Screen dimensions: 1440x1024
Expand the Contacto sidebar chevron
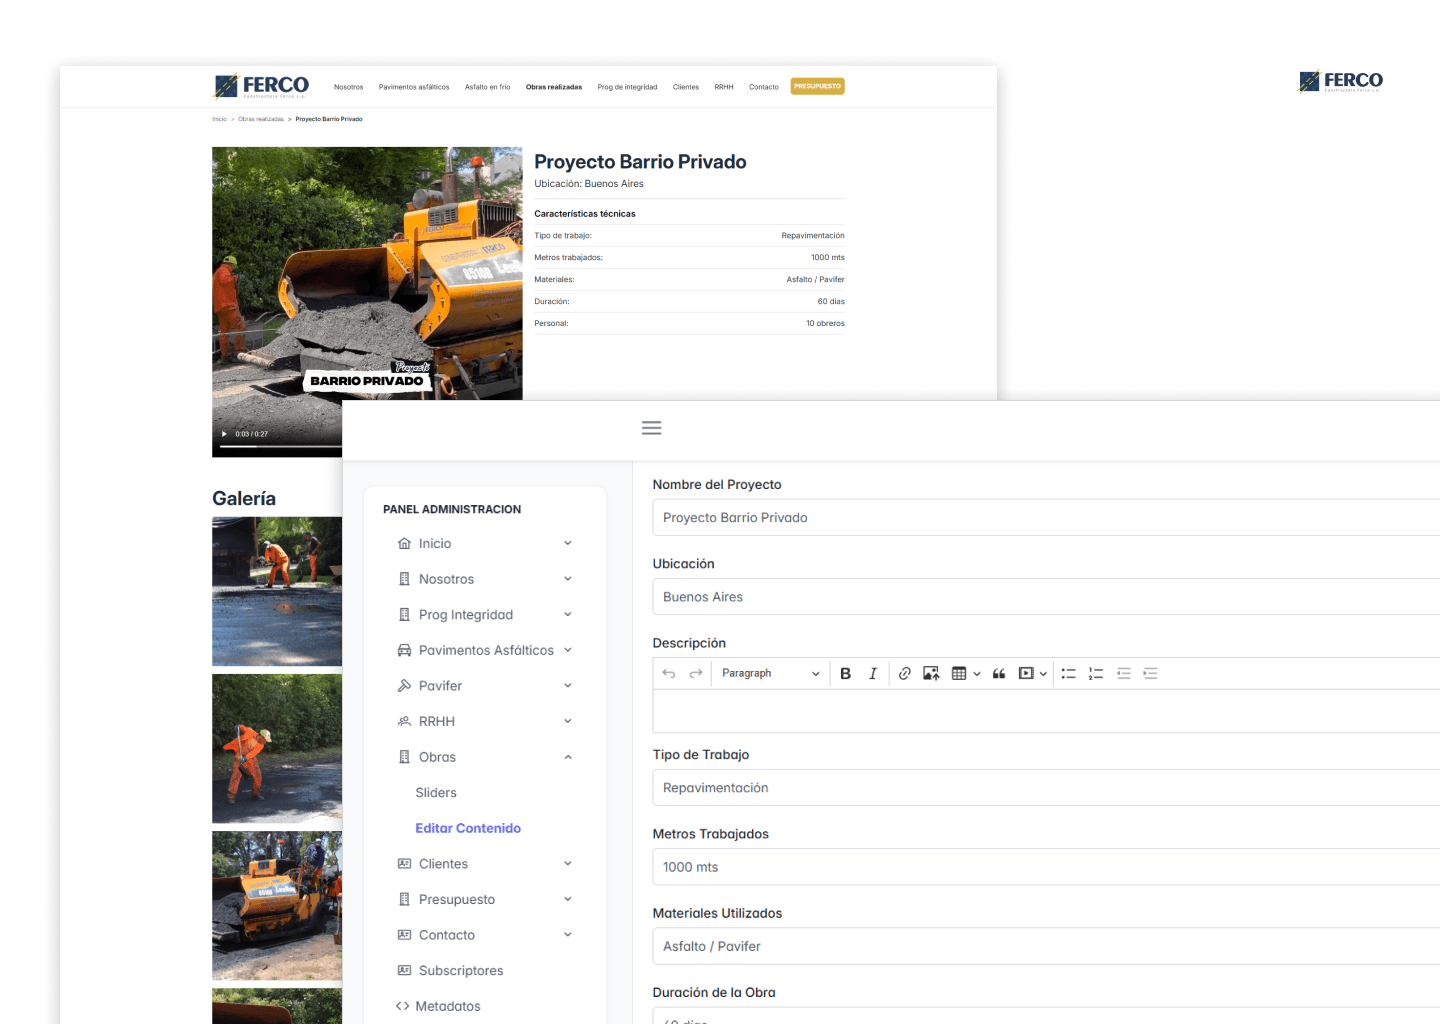568,935
